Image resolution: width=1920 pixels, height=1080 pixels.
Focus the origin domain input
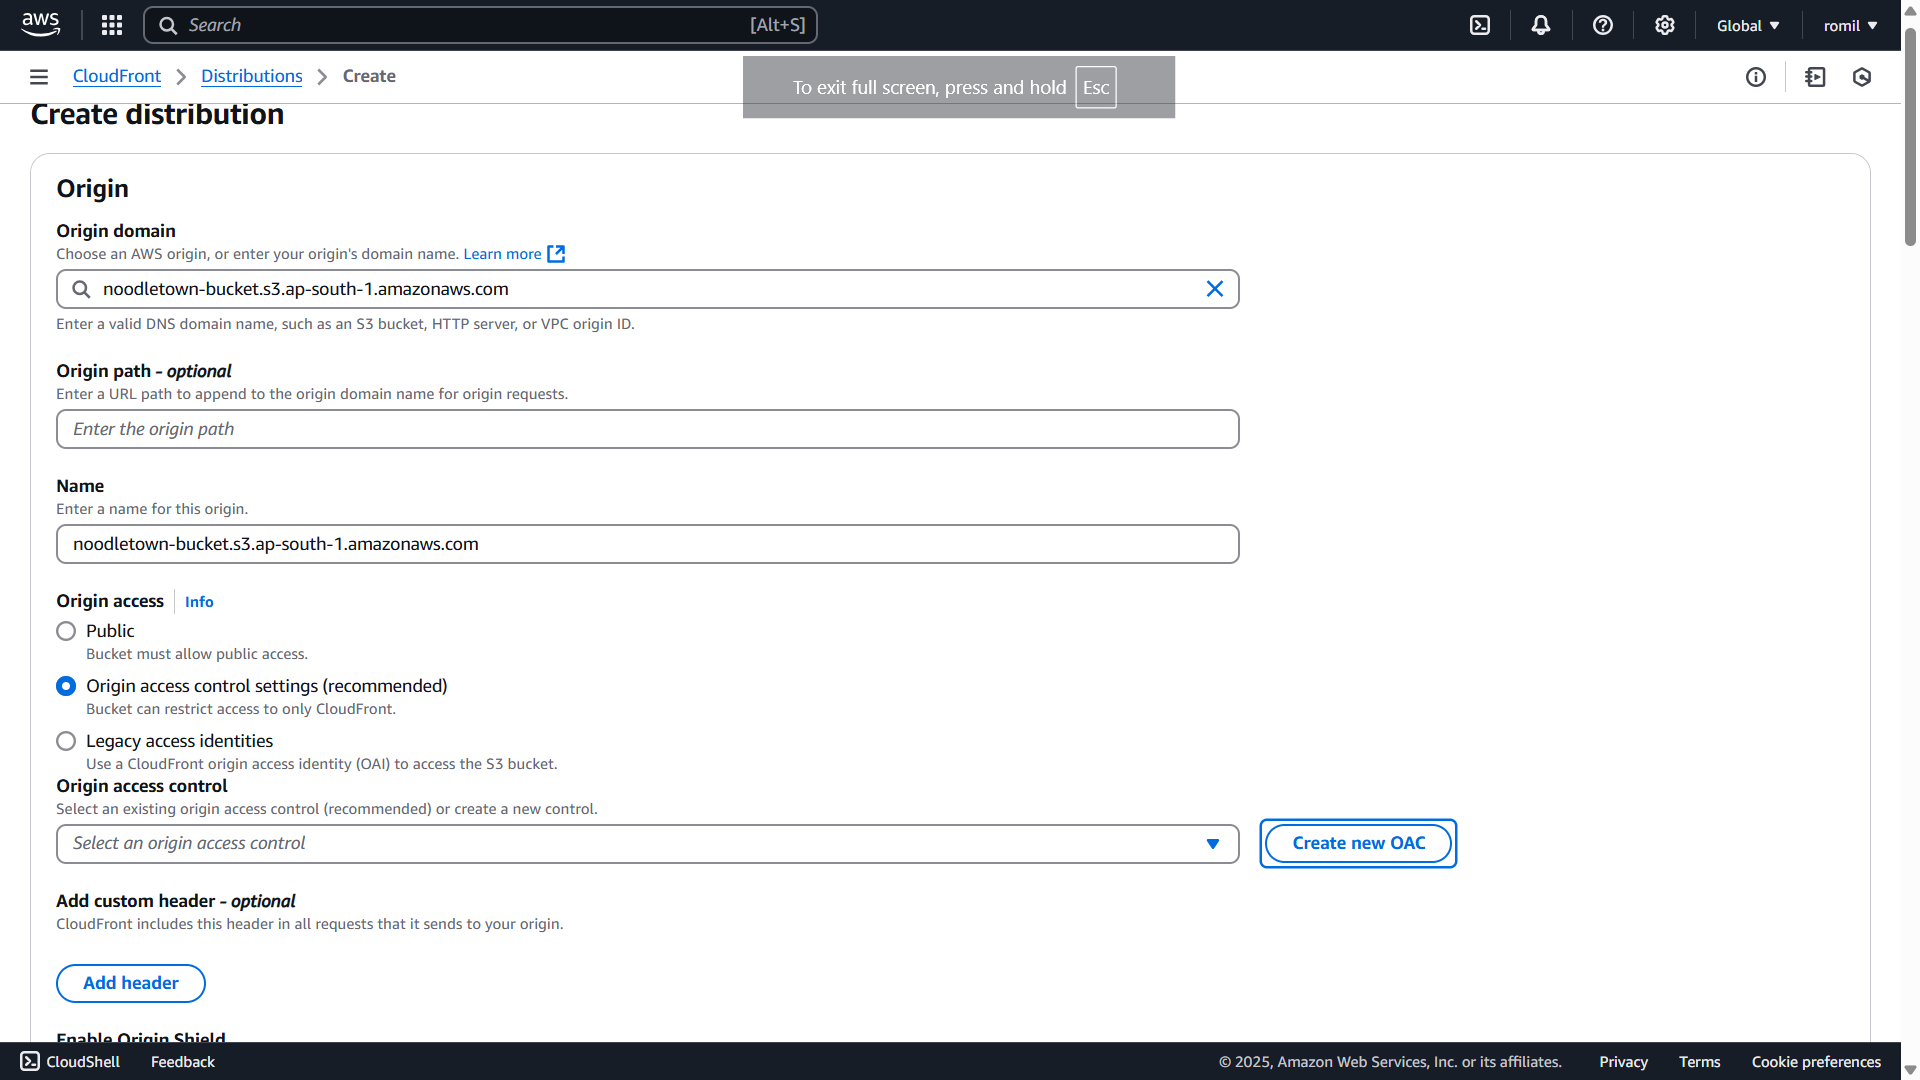[x=648, y=289]
